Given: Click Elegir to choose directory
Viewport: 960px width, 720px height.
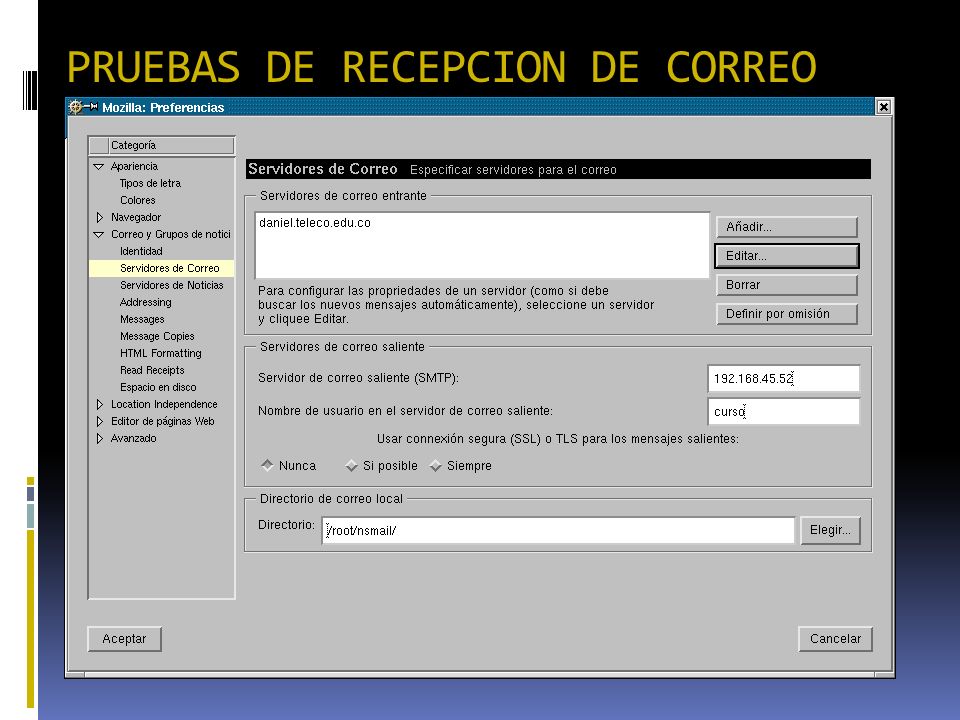Looking at the screenshot, I should tap(830, 530).
